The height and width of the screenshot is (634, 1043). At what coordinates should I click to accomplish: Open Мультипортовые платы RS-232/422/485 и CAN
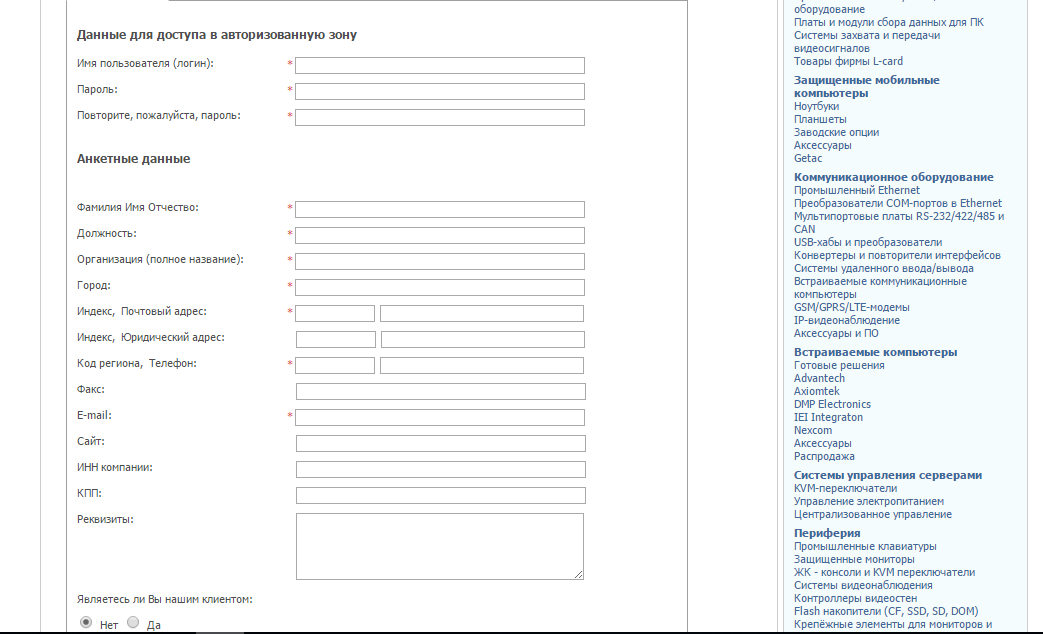click(x=899, y=223)
